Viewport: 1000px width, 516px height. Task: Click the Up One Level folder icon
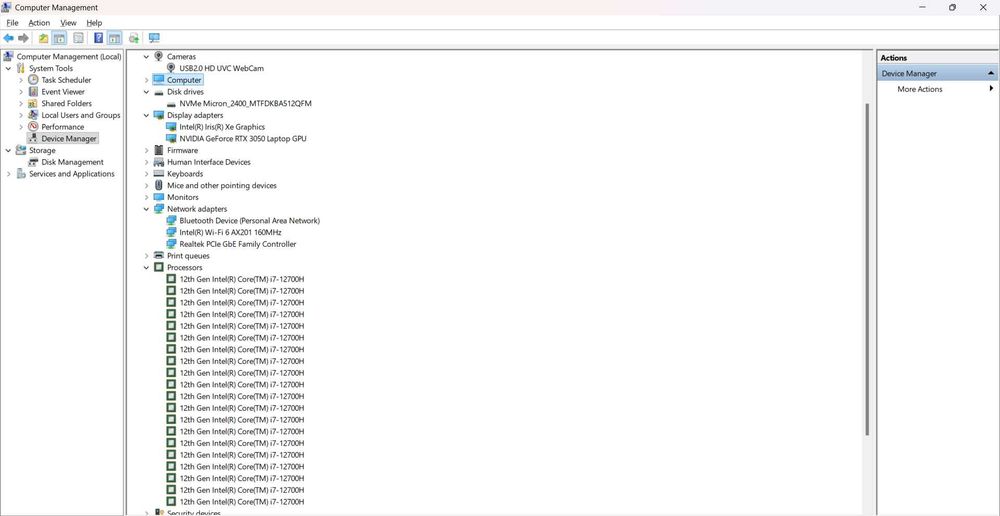click(x=43, y=38)
